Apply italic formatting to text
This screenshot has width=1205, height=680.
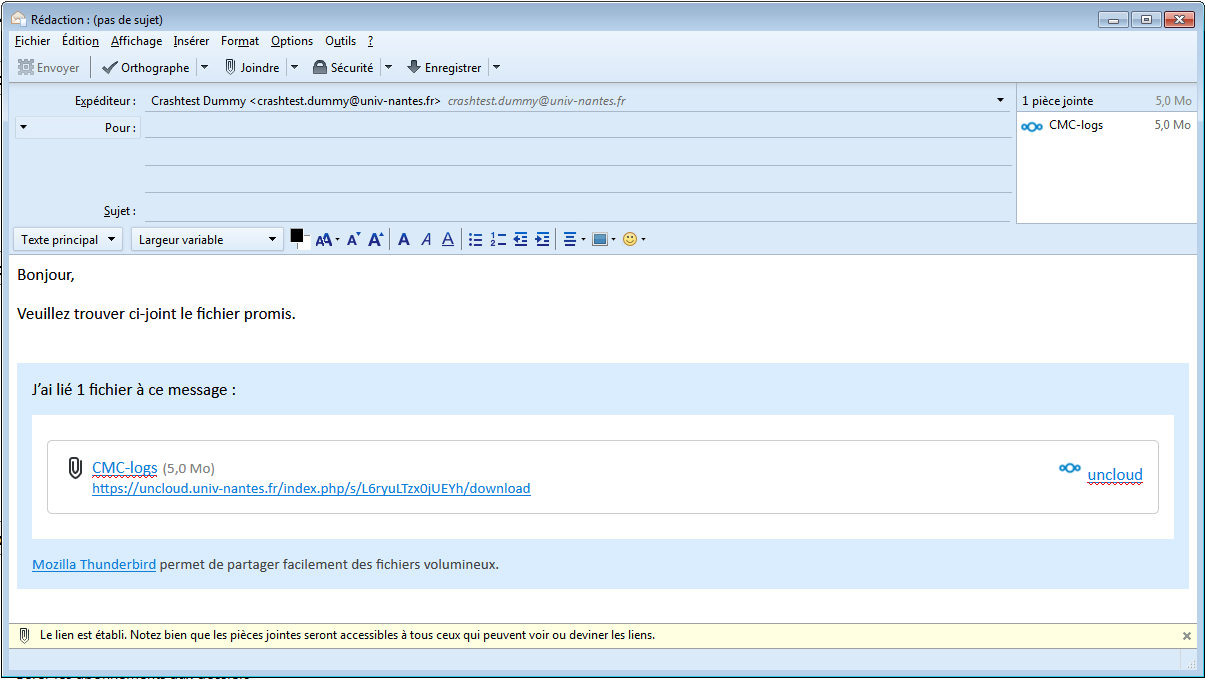[425, 239]
